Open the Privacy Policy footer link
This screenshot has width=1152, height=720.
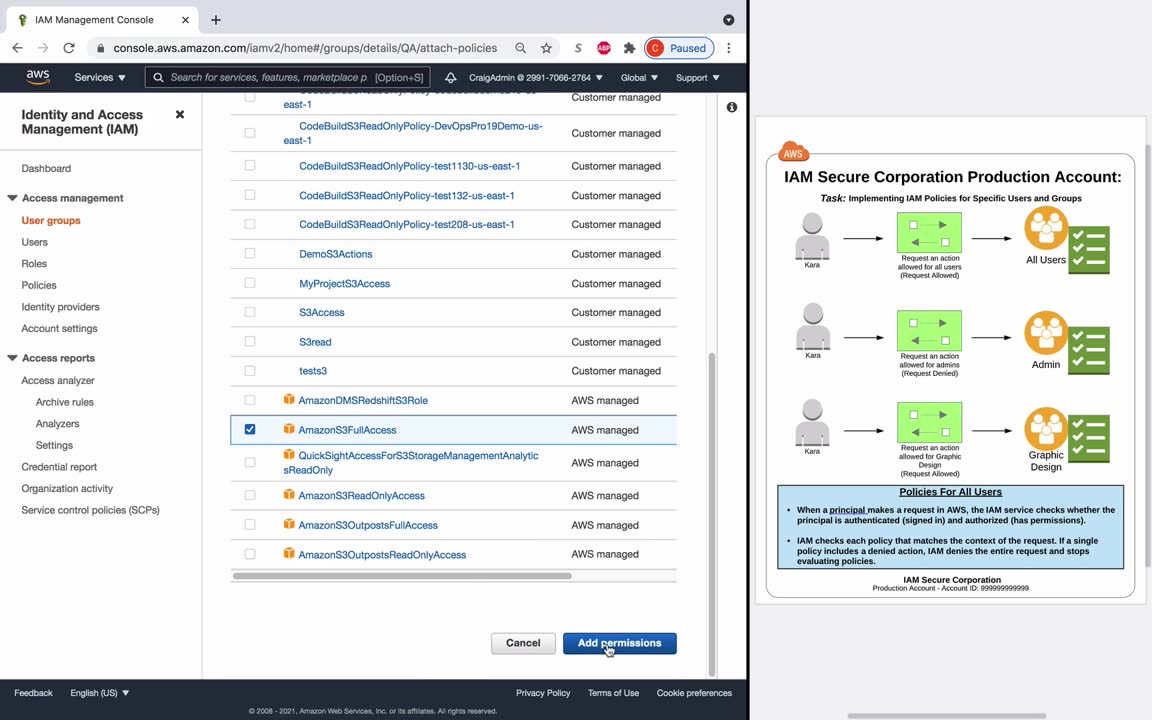[543, 693]
